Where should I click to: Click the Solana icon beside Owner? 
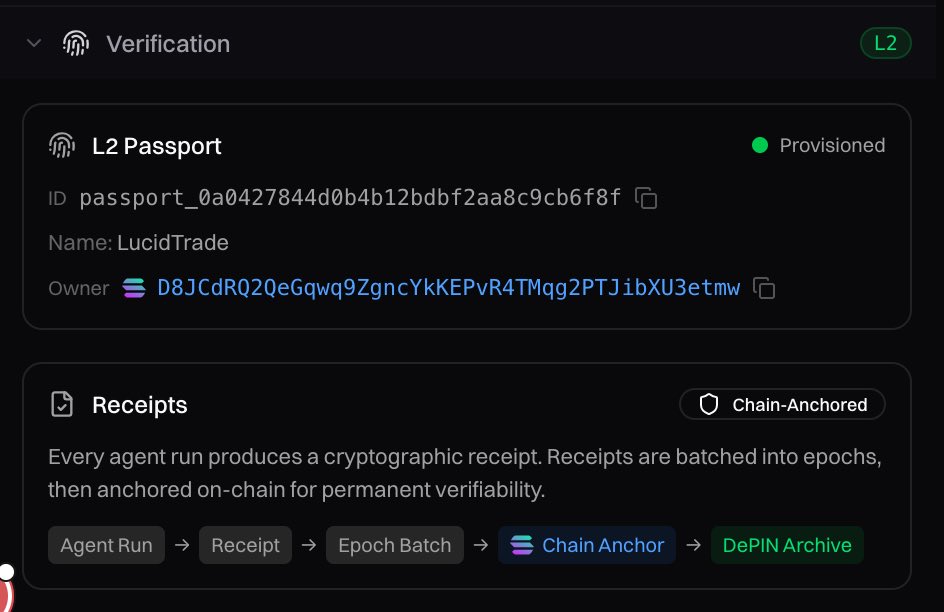[x=134, y=288]
